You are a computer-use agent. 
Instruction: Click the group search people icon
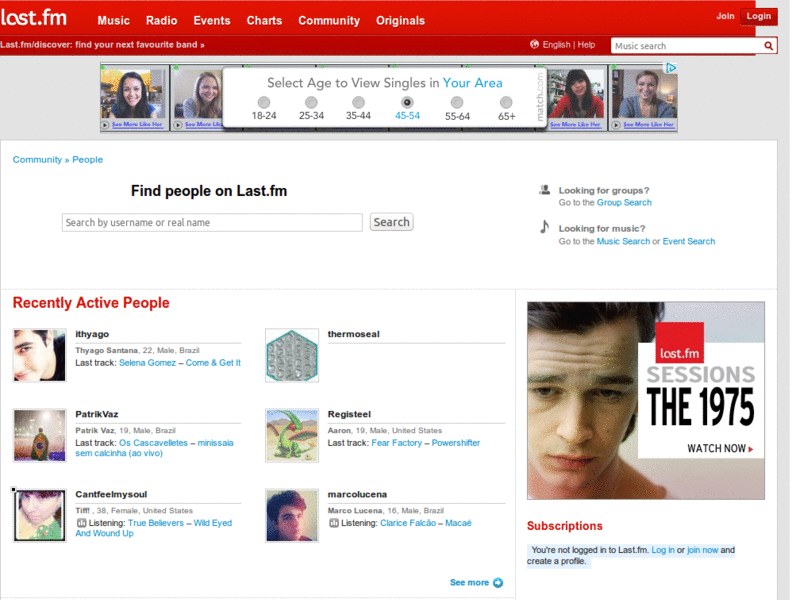pyautogui.click(x=545, y=190)
